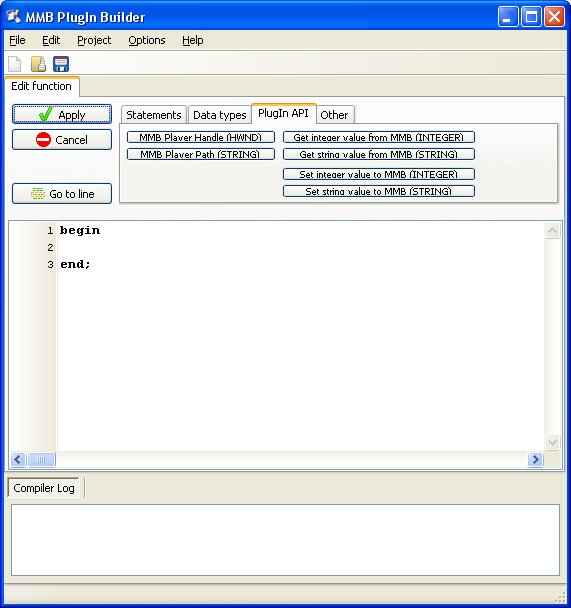571x608 pixels.
Task: Select the PlugIn API tab
Action: 283,113
